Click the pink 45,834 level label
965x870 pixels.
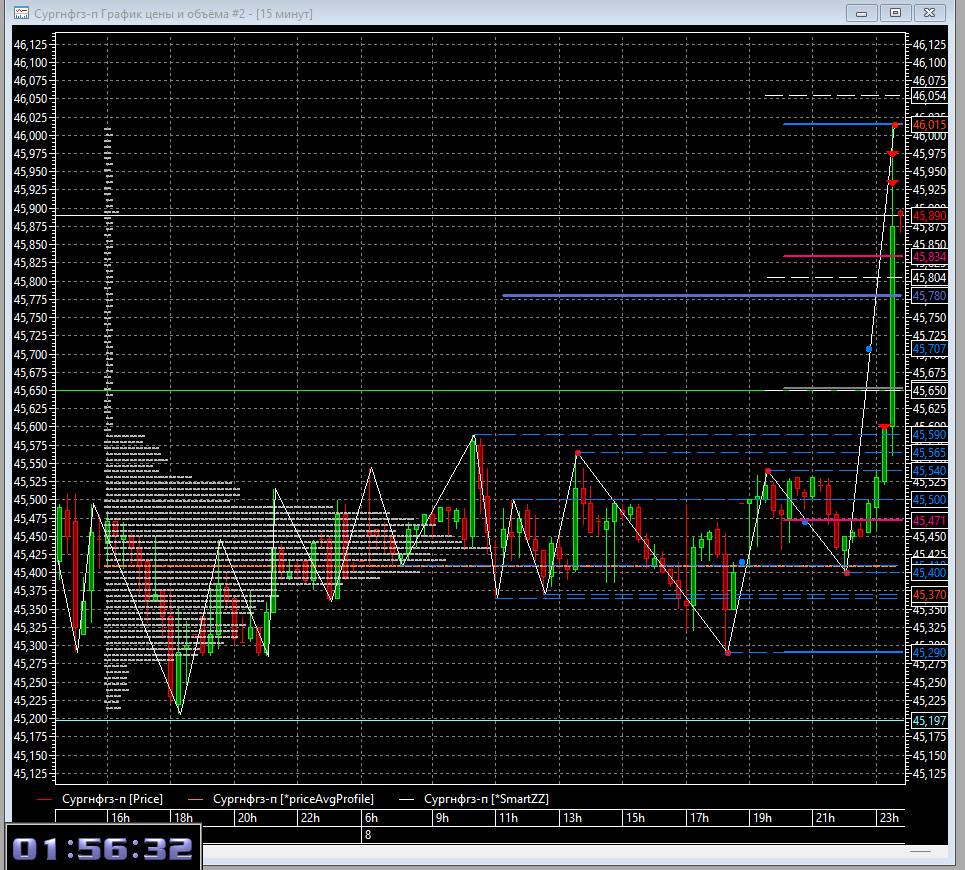click(x=929, y=257)
